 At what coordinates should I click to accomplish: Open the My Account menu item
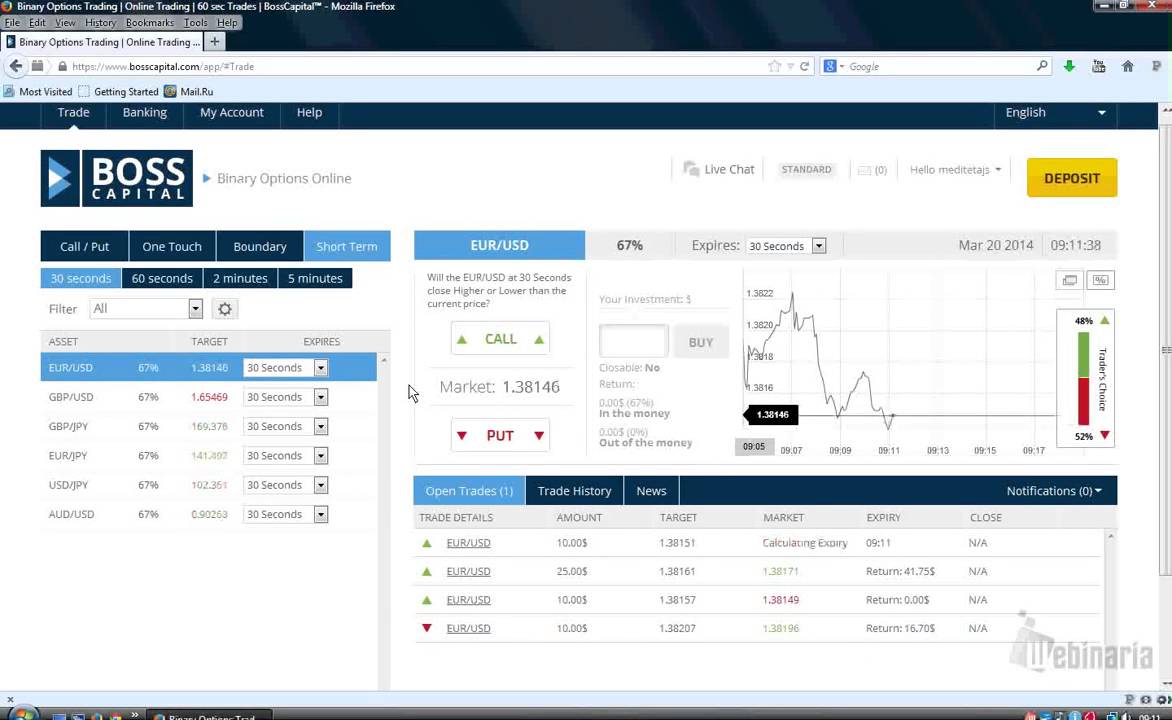tap(232, 113)
